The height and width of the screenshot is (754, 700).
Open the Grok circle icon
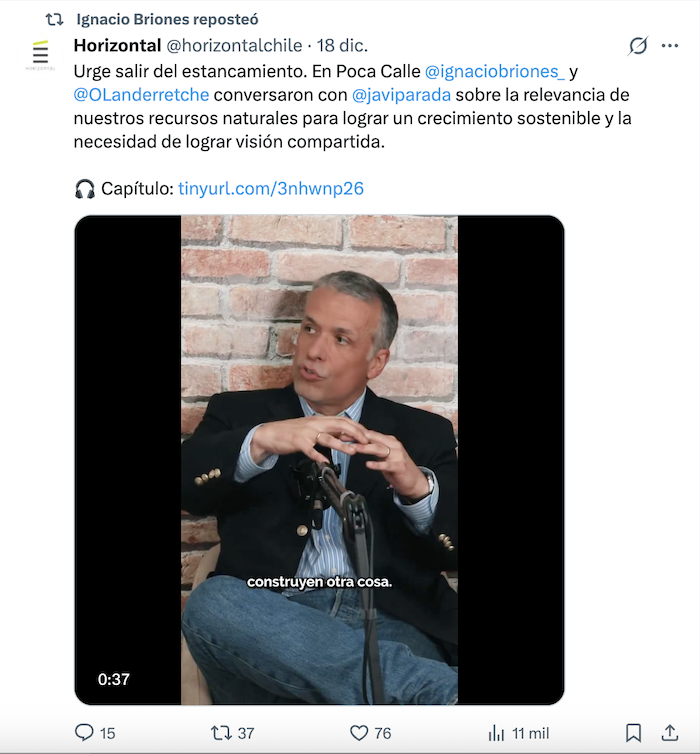(x=637, y=46)
